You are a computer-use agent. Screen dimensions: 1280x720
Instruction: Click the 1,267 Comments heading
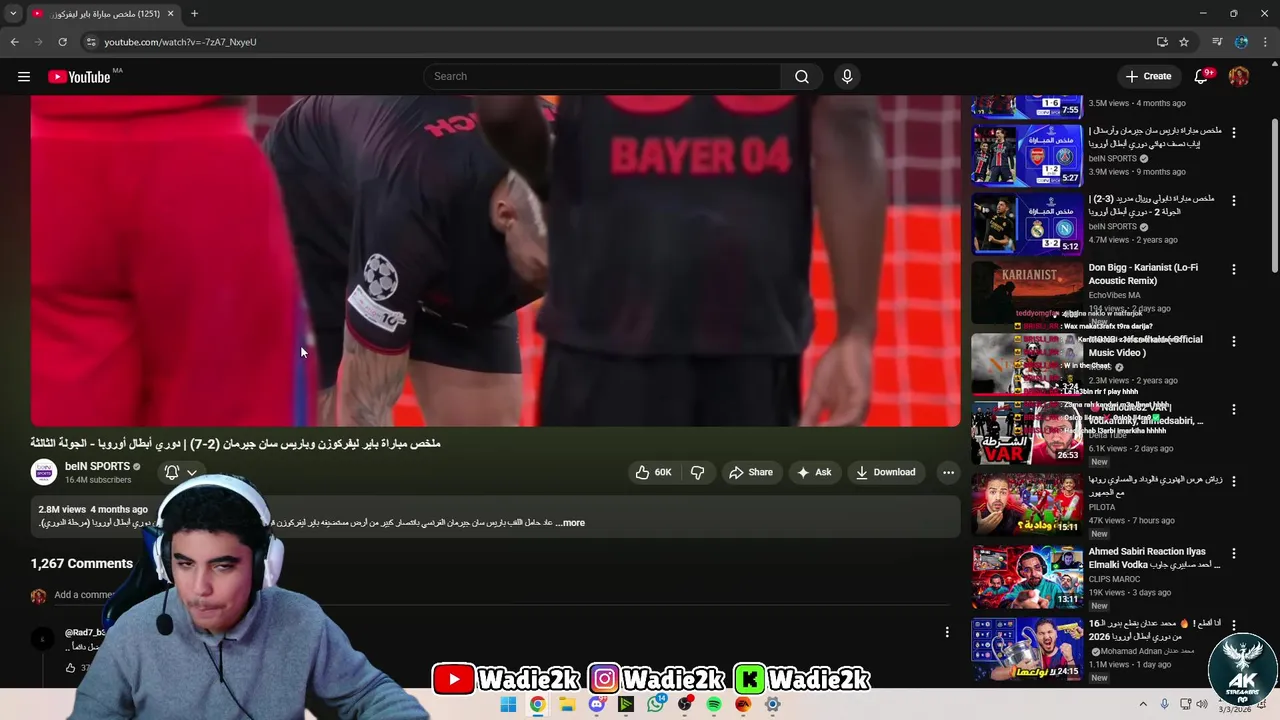(x=82, y=564)
